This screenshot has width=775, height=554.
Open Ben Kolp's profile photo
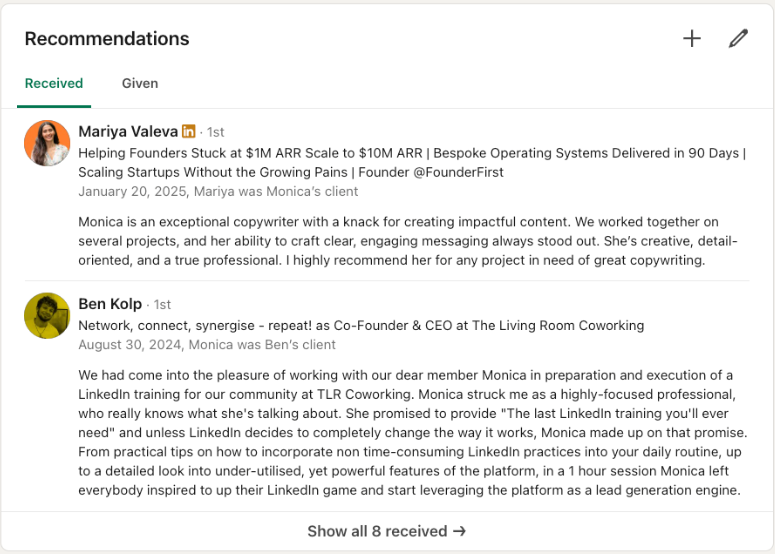[47, 316]
